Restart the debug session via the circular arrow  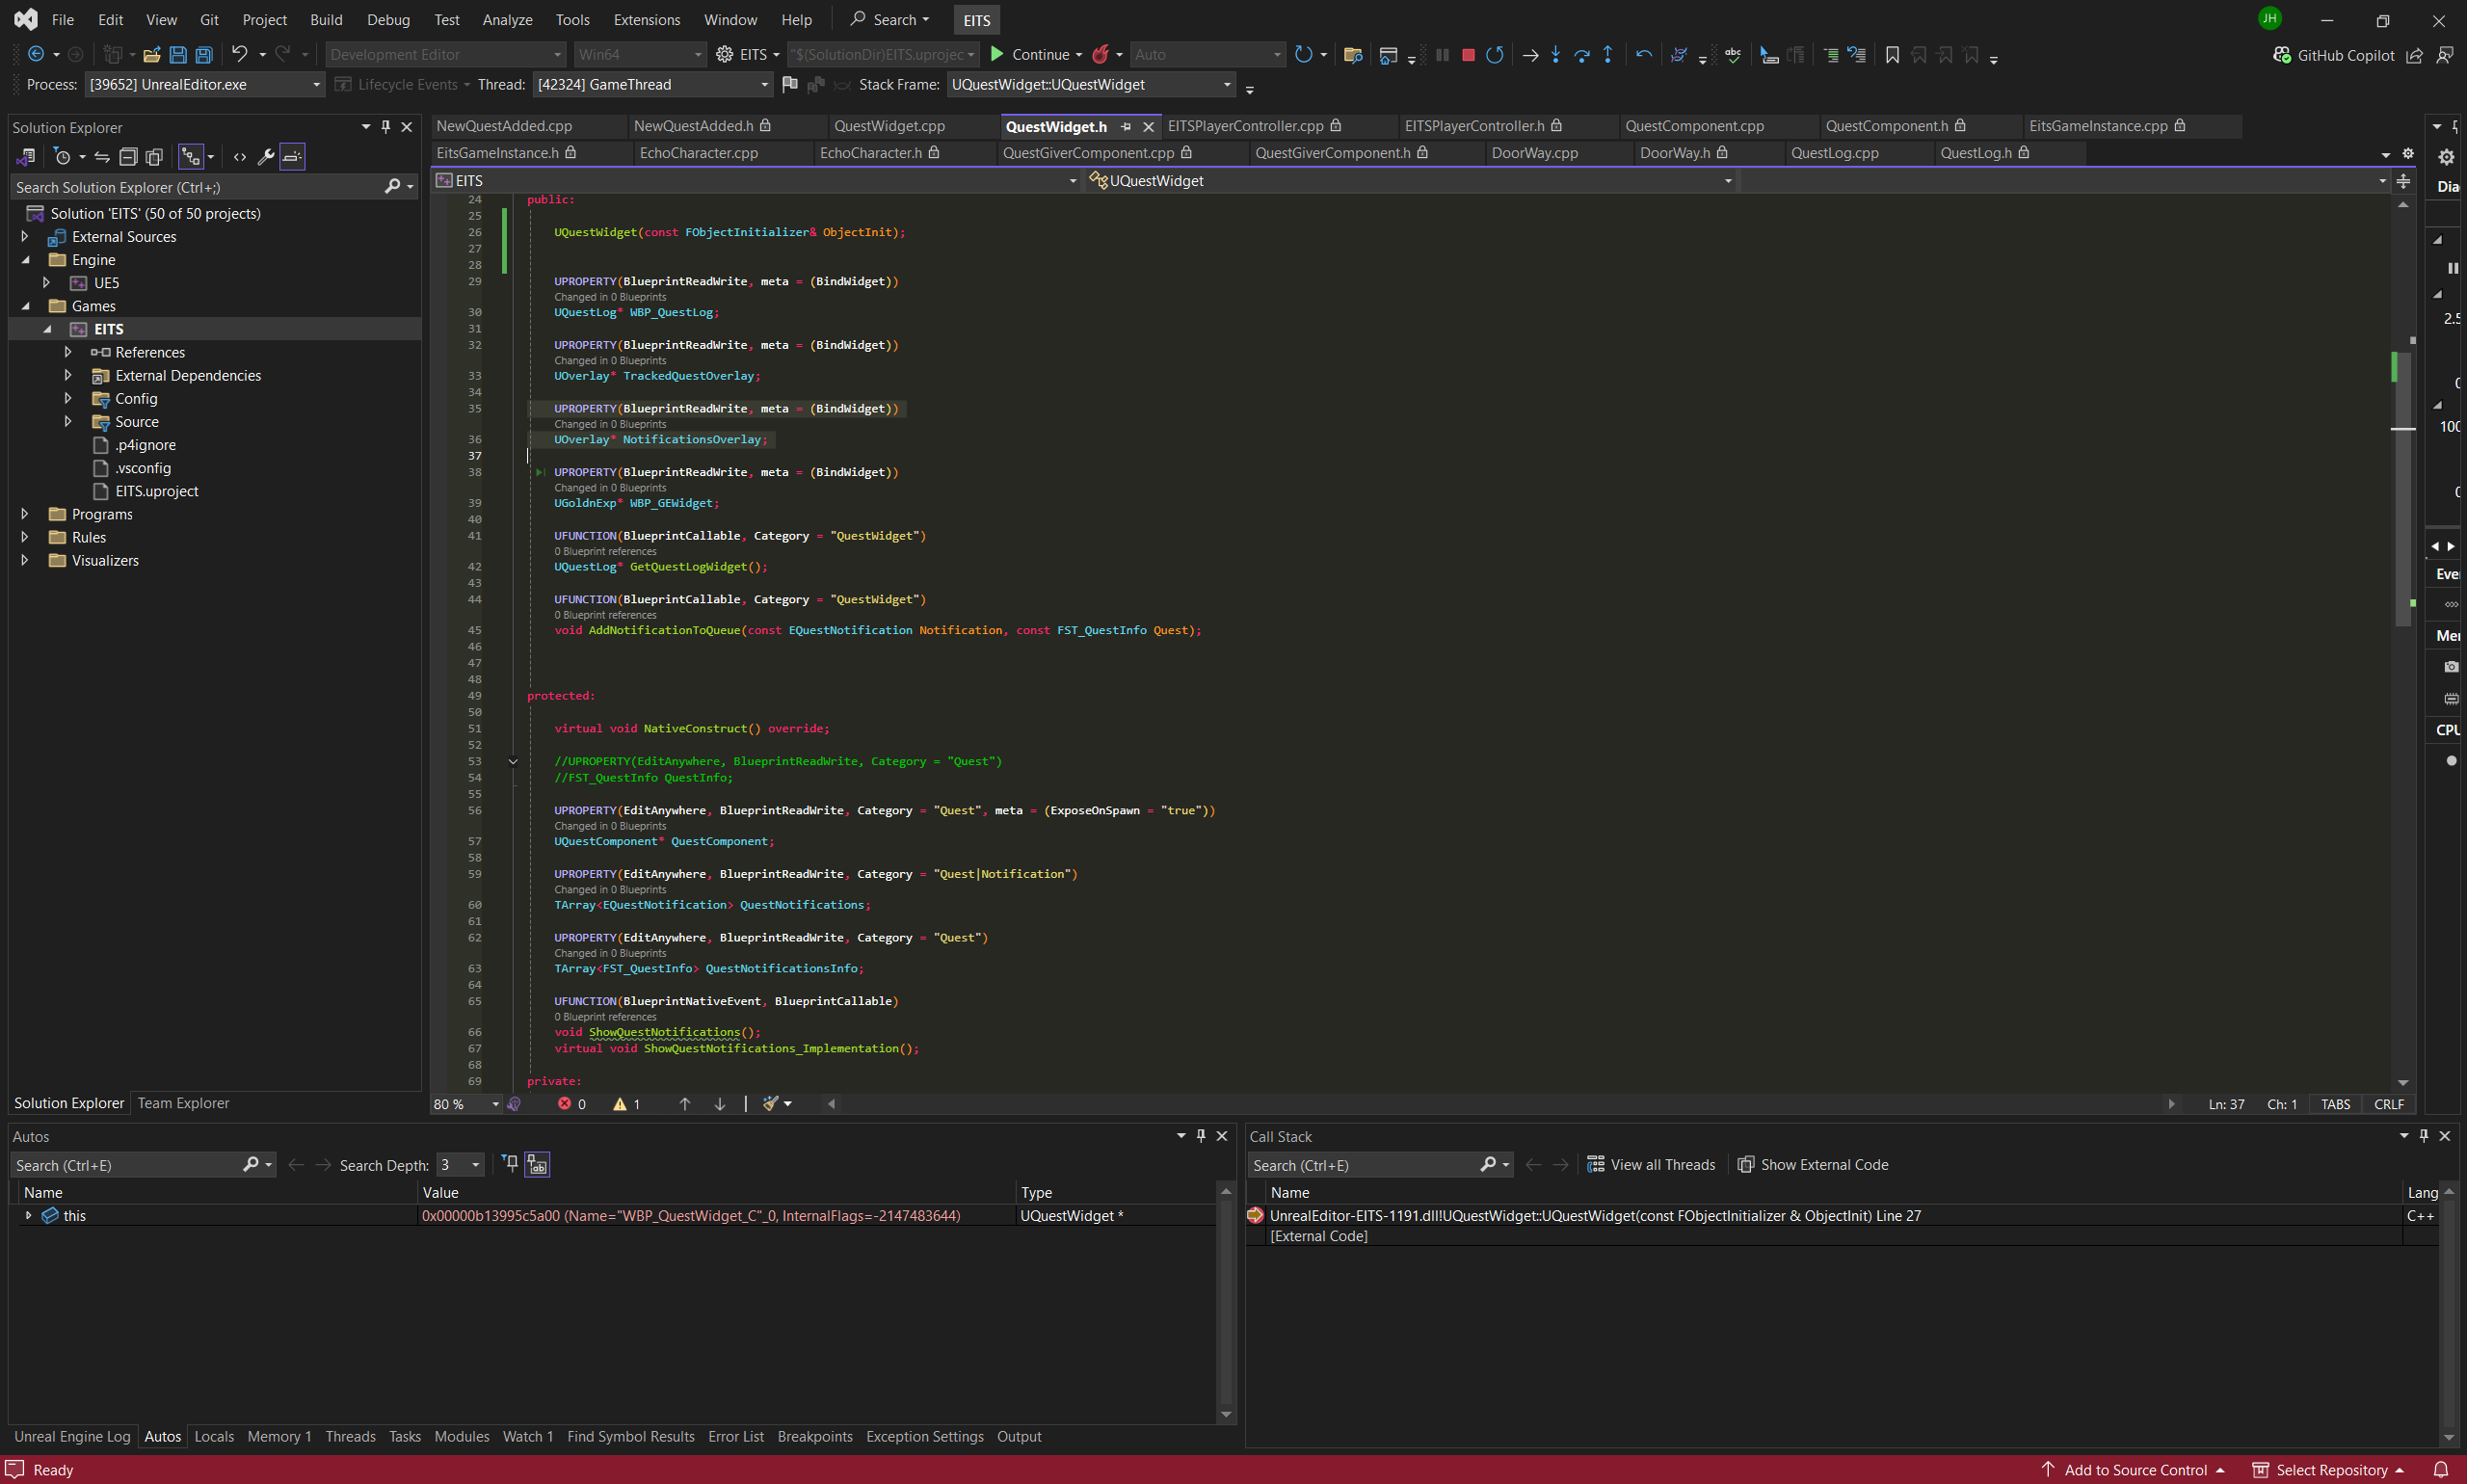(1494, 55)
